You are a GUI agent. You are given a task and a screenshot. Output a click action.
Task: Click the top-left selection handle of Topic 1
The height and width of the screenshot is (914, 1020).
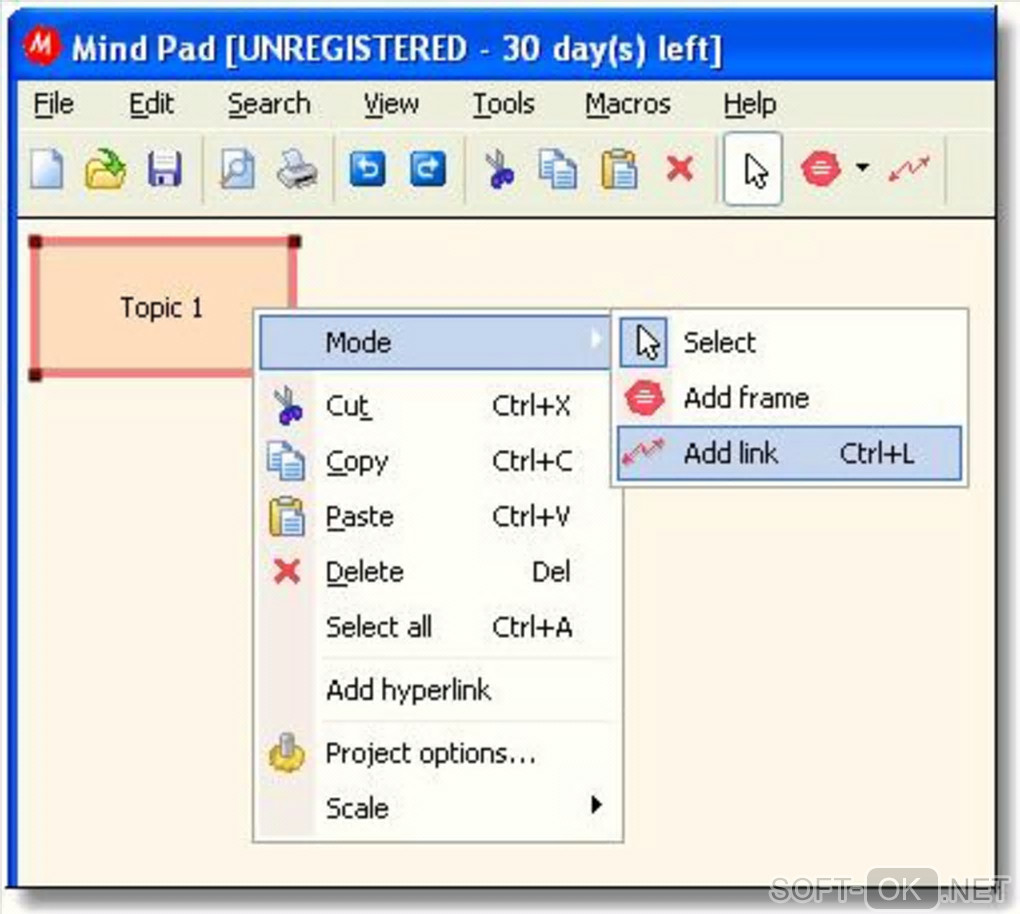coord(36,242)
